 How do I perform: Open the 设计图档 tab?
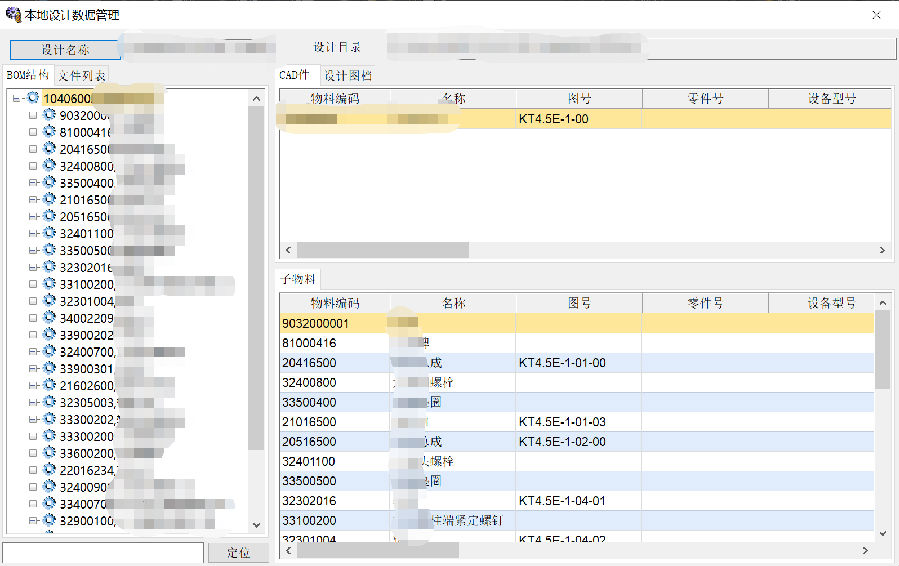[348, 76]
